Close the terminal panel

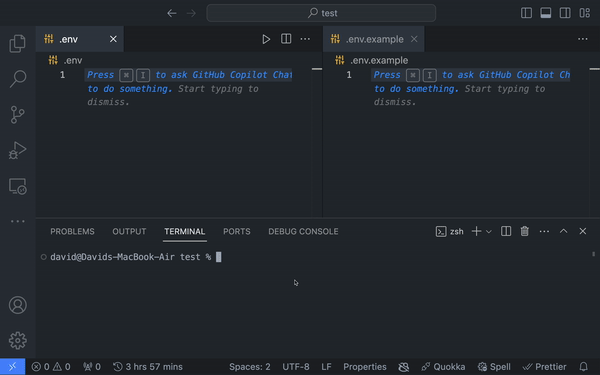click(x=583, y=231)
